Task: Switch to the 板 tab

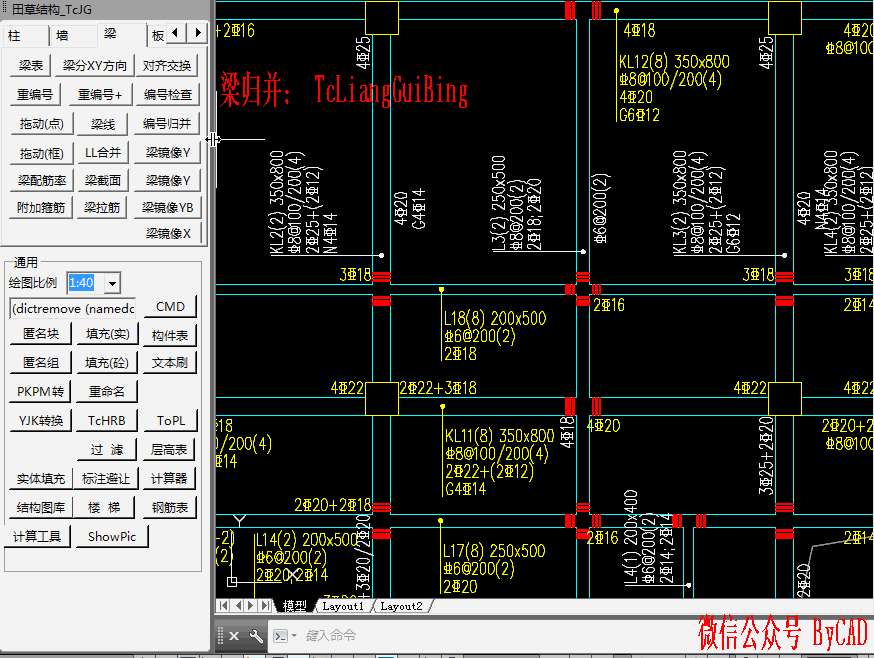Action: coord(157,36)
